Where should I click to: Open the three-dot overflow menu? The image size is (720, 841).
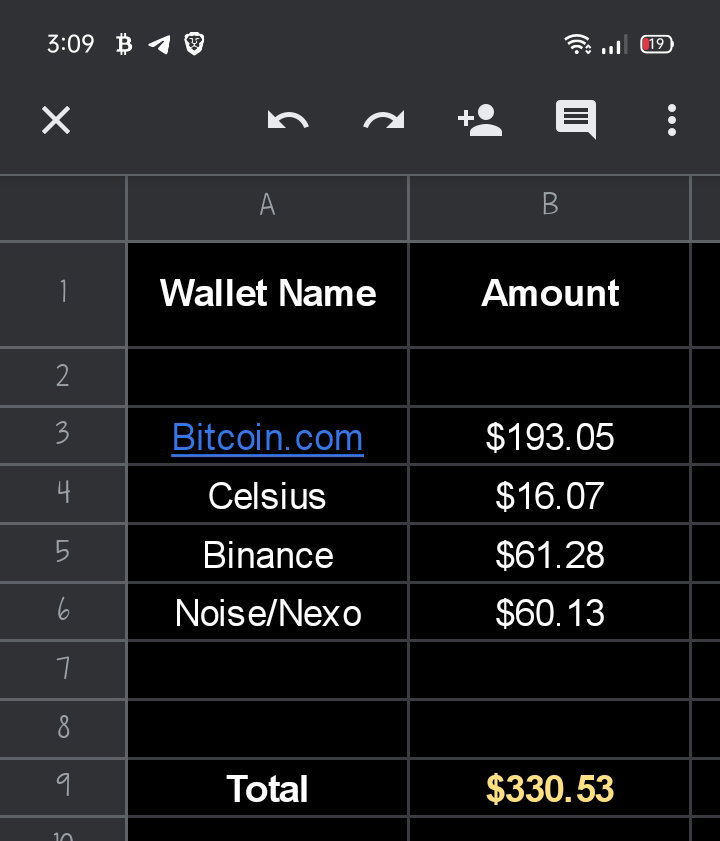click(672, 120)
